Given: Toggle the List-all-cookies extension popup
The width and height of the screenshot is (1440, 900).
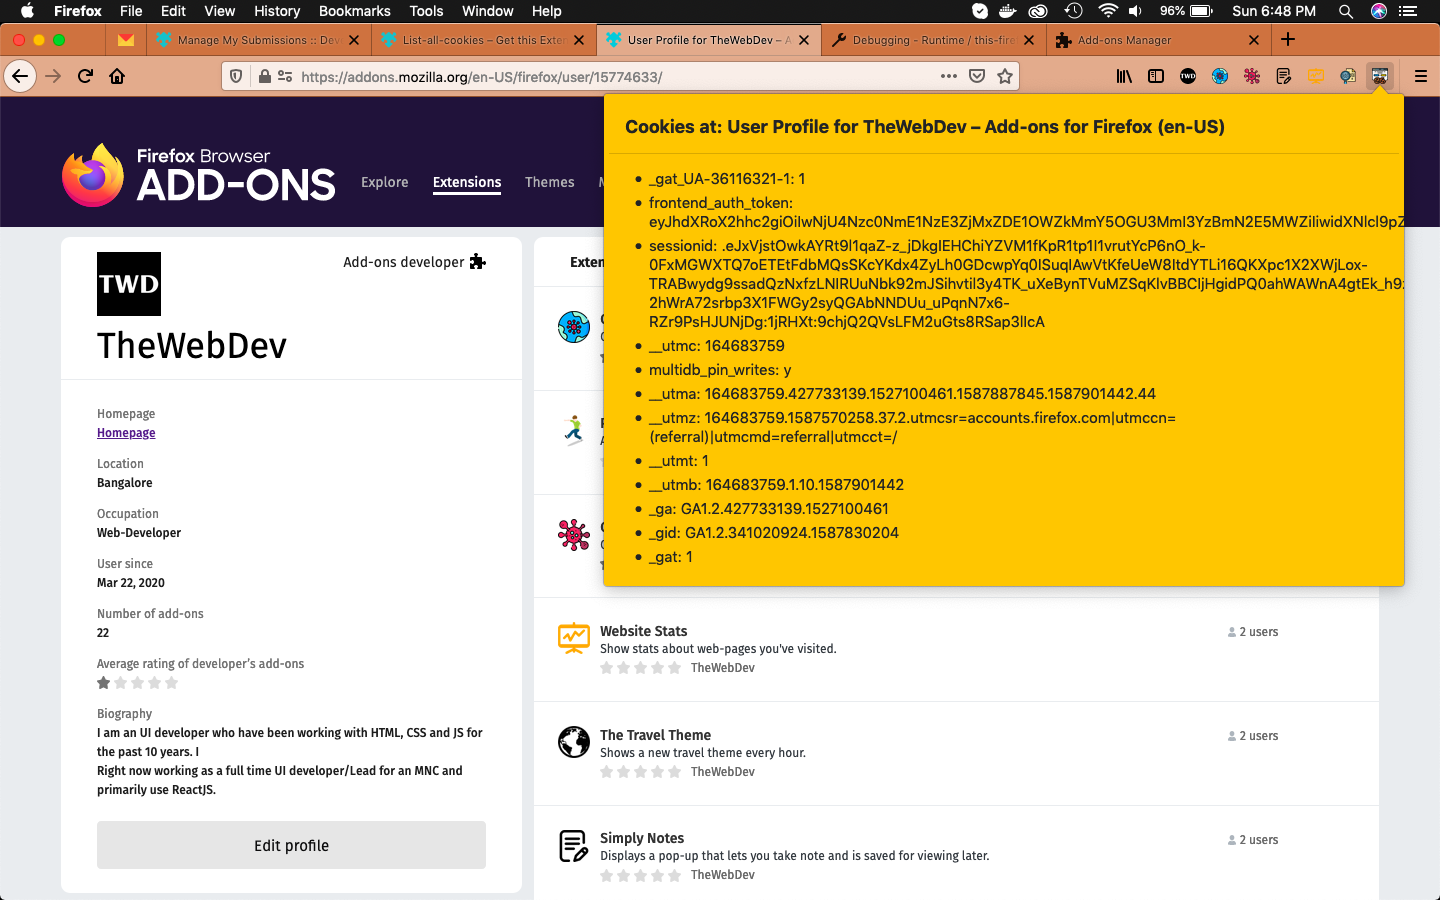Looking at the screenshot, I should [x=1380, y=76].
